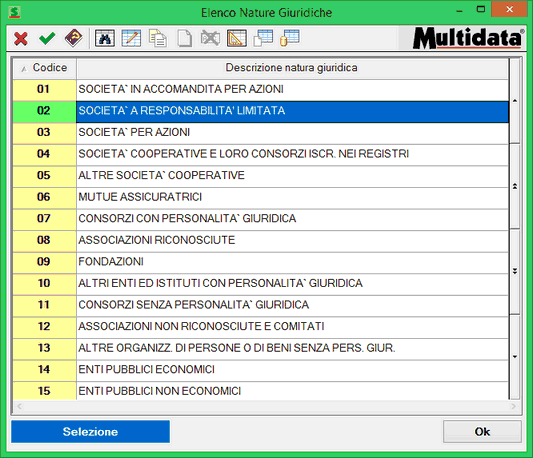Sort by the Codice column header

tap(45, 68)
